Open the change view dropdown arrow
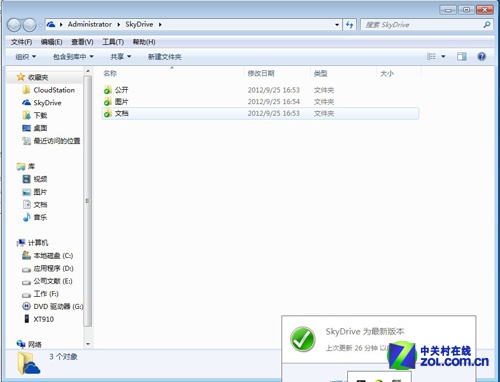This screenshot has width=500, height=382. pyautogui.click(x=443, y=57)
